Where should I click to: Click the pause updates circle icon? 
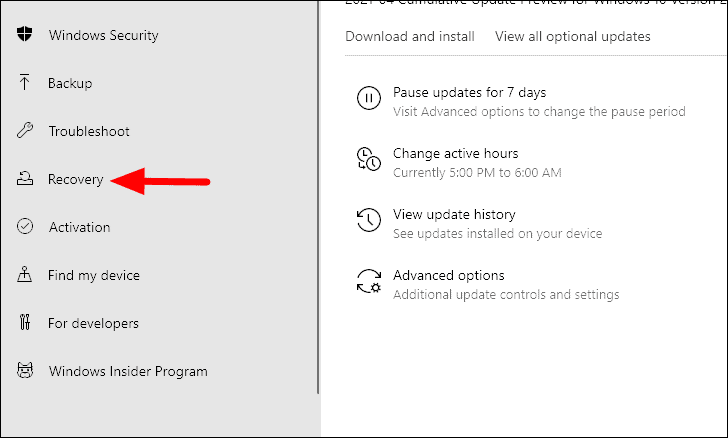pyautogui.click(x=369, y=98)
